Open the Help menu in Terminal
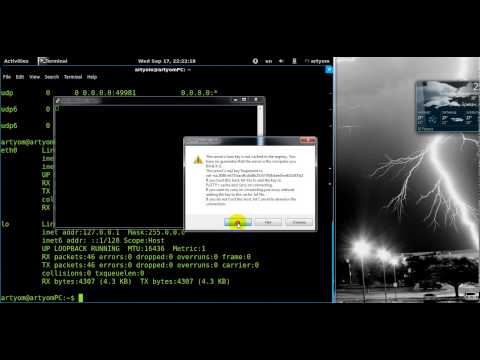 coord(92,77)
